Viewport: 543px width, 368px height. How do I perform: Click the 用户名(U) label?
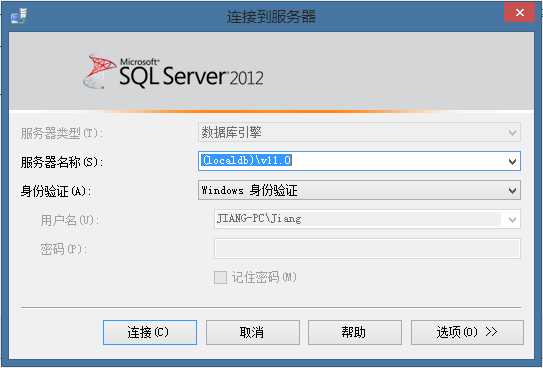pos(70,220)
